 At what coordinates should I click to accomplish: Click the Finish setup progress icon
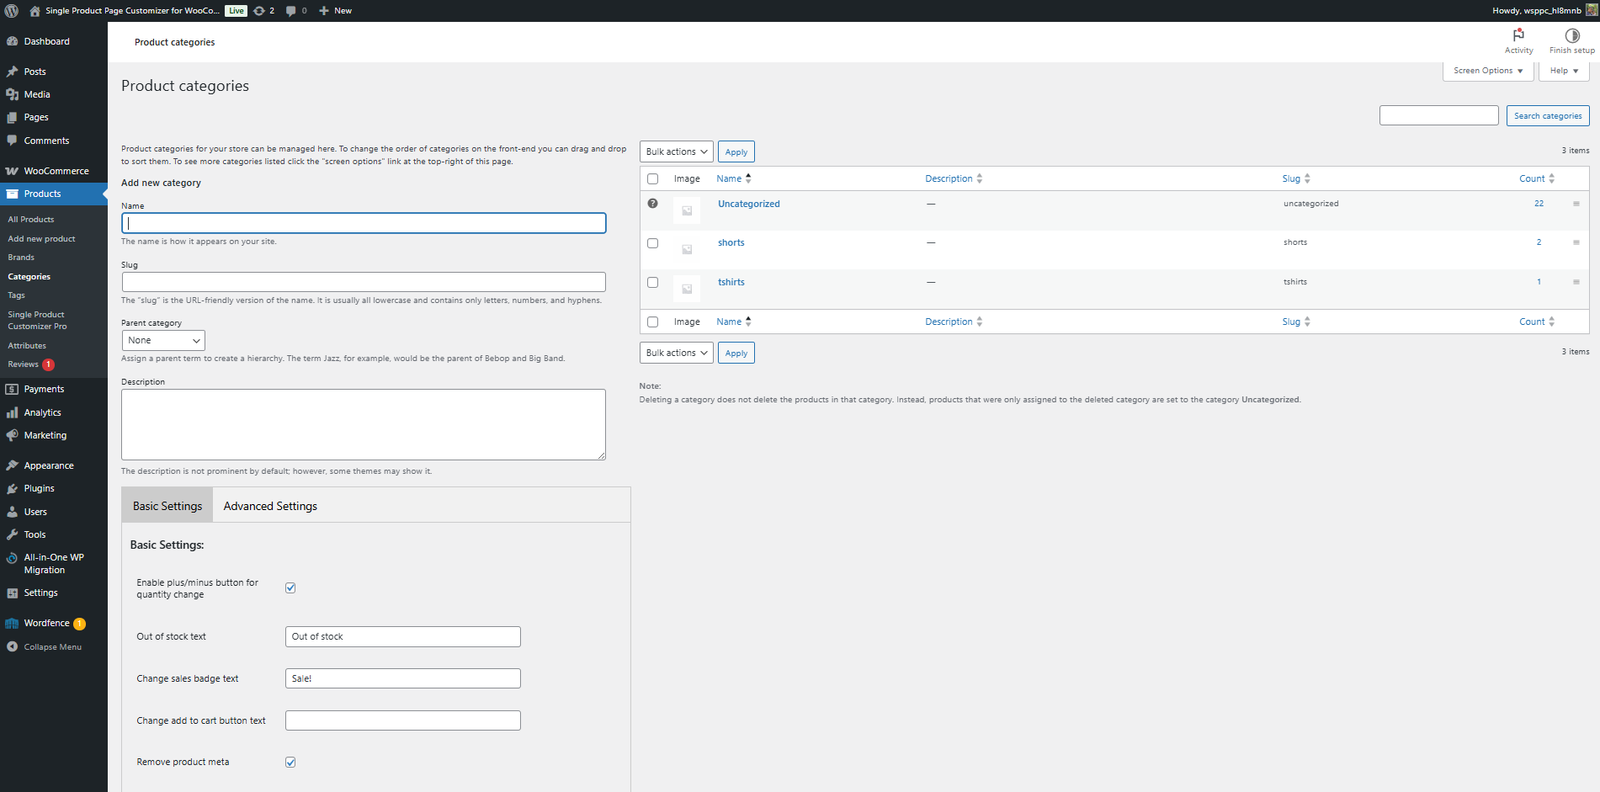(1571, 35)
